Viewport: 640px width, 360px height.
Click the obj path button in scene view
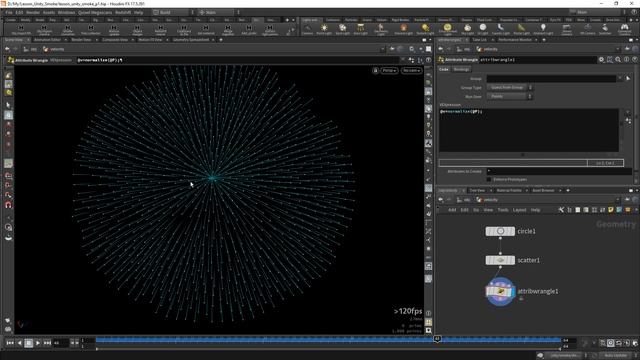point(30,49)
